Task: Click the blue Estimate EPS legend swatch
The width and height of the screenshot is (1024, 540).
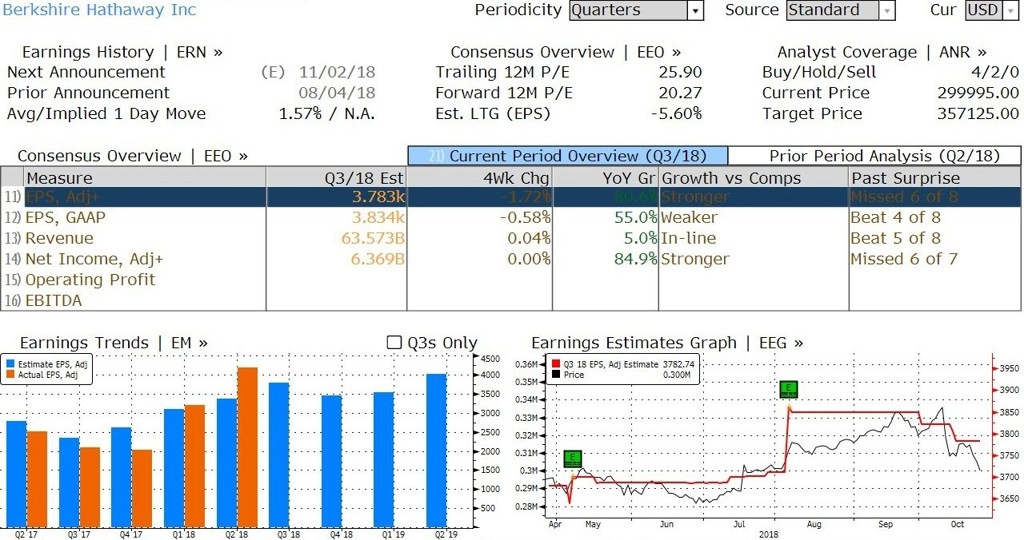Action: coord(10,364)
